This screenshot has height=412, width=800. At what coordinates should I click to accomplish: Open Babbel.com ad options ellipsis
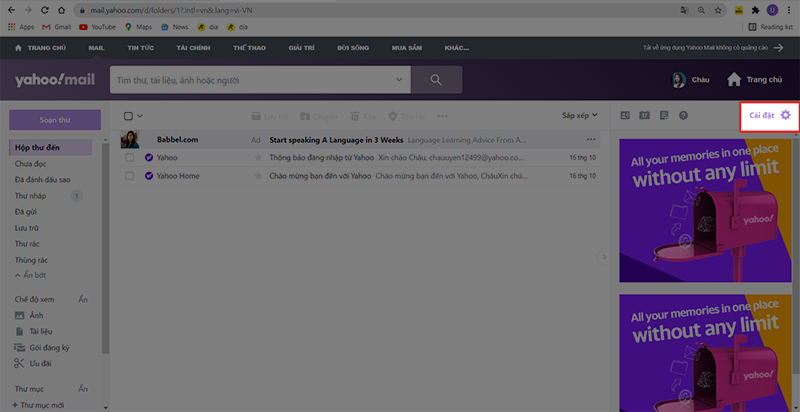591,139
